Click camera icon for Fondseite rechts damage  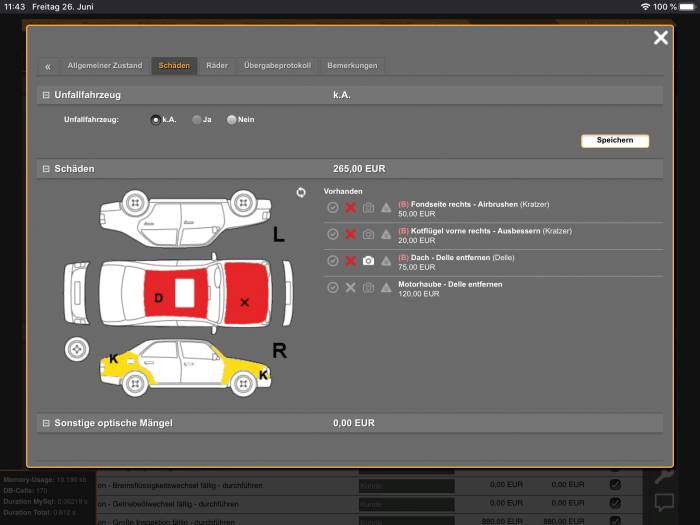pos(368,207)
